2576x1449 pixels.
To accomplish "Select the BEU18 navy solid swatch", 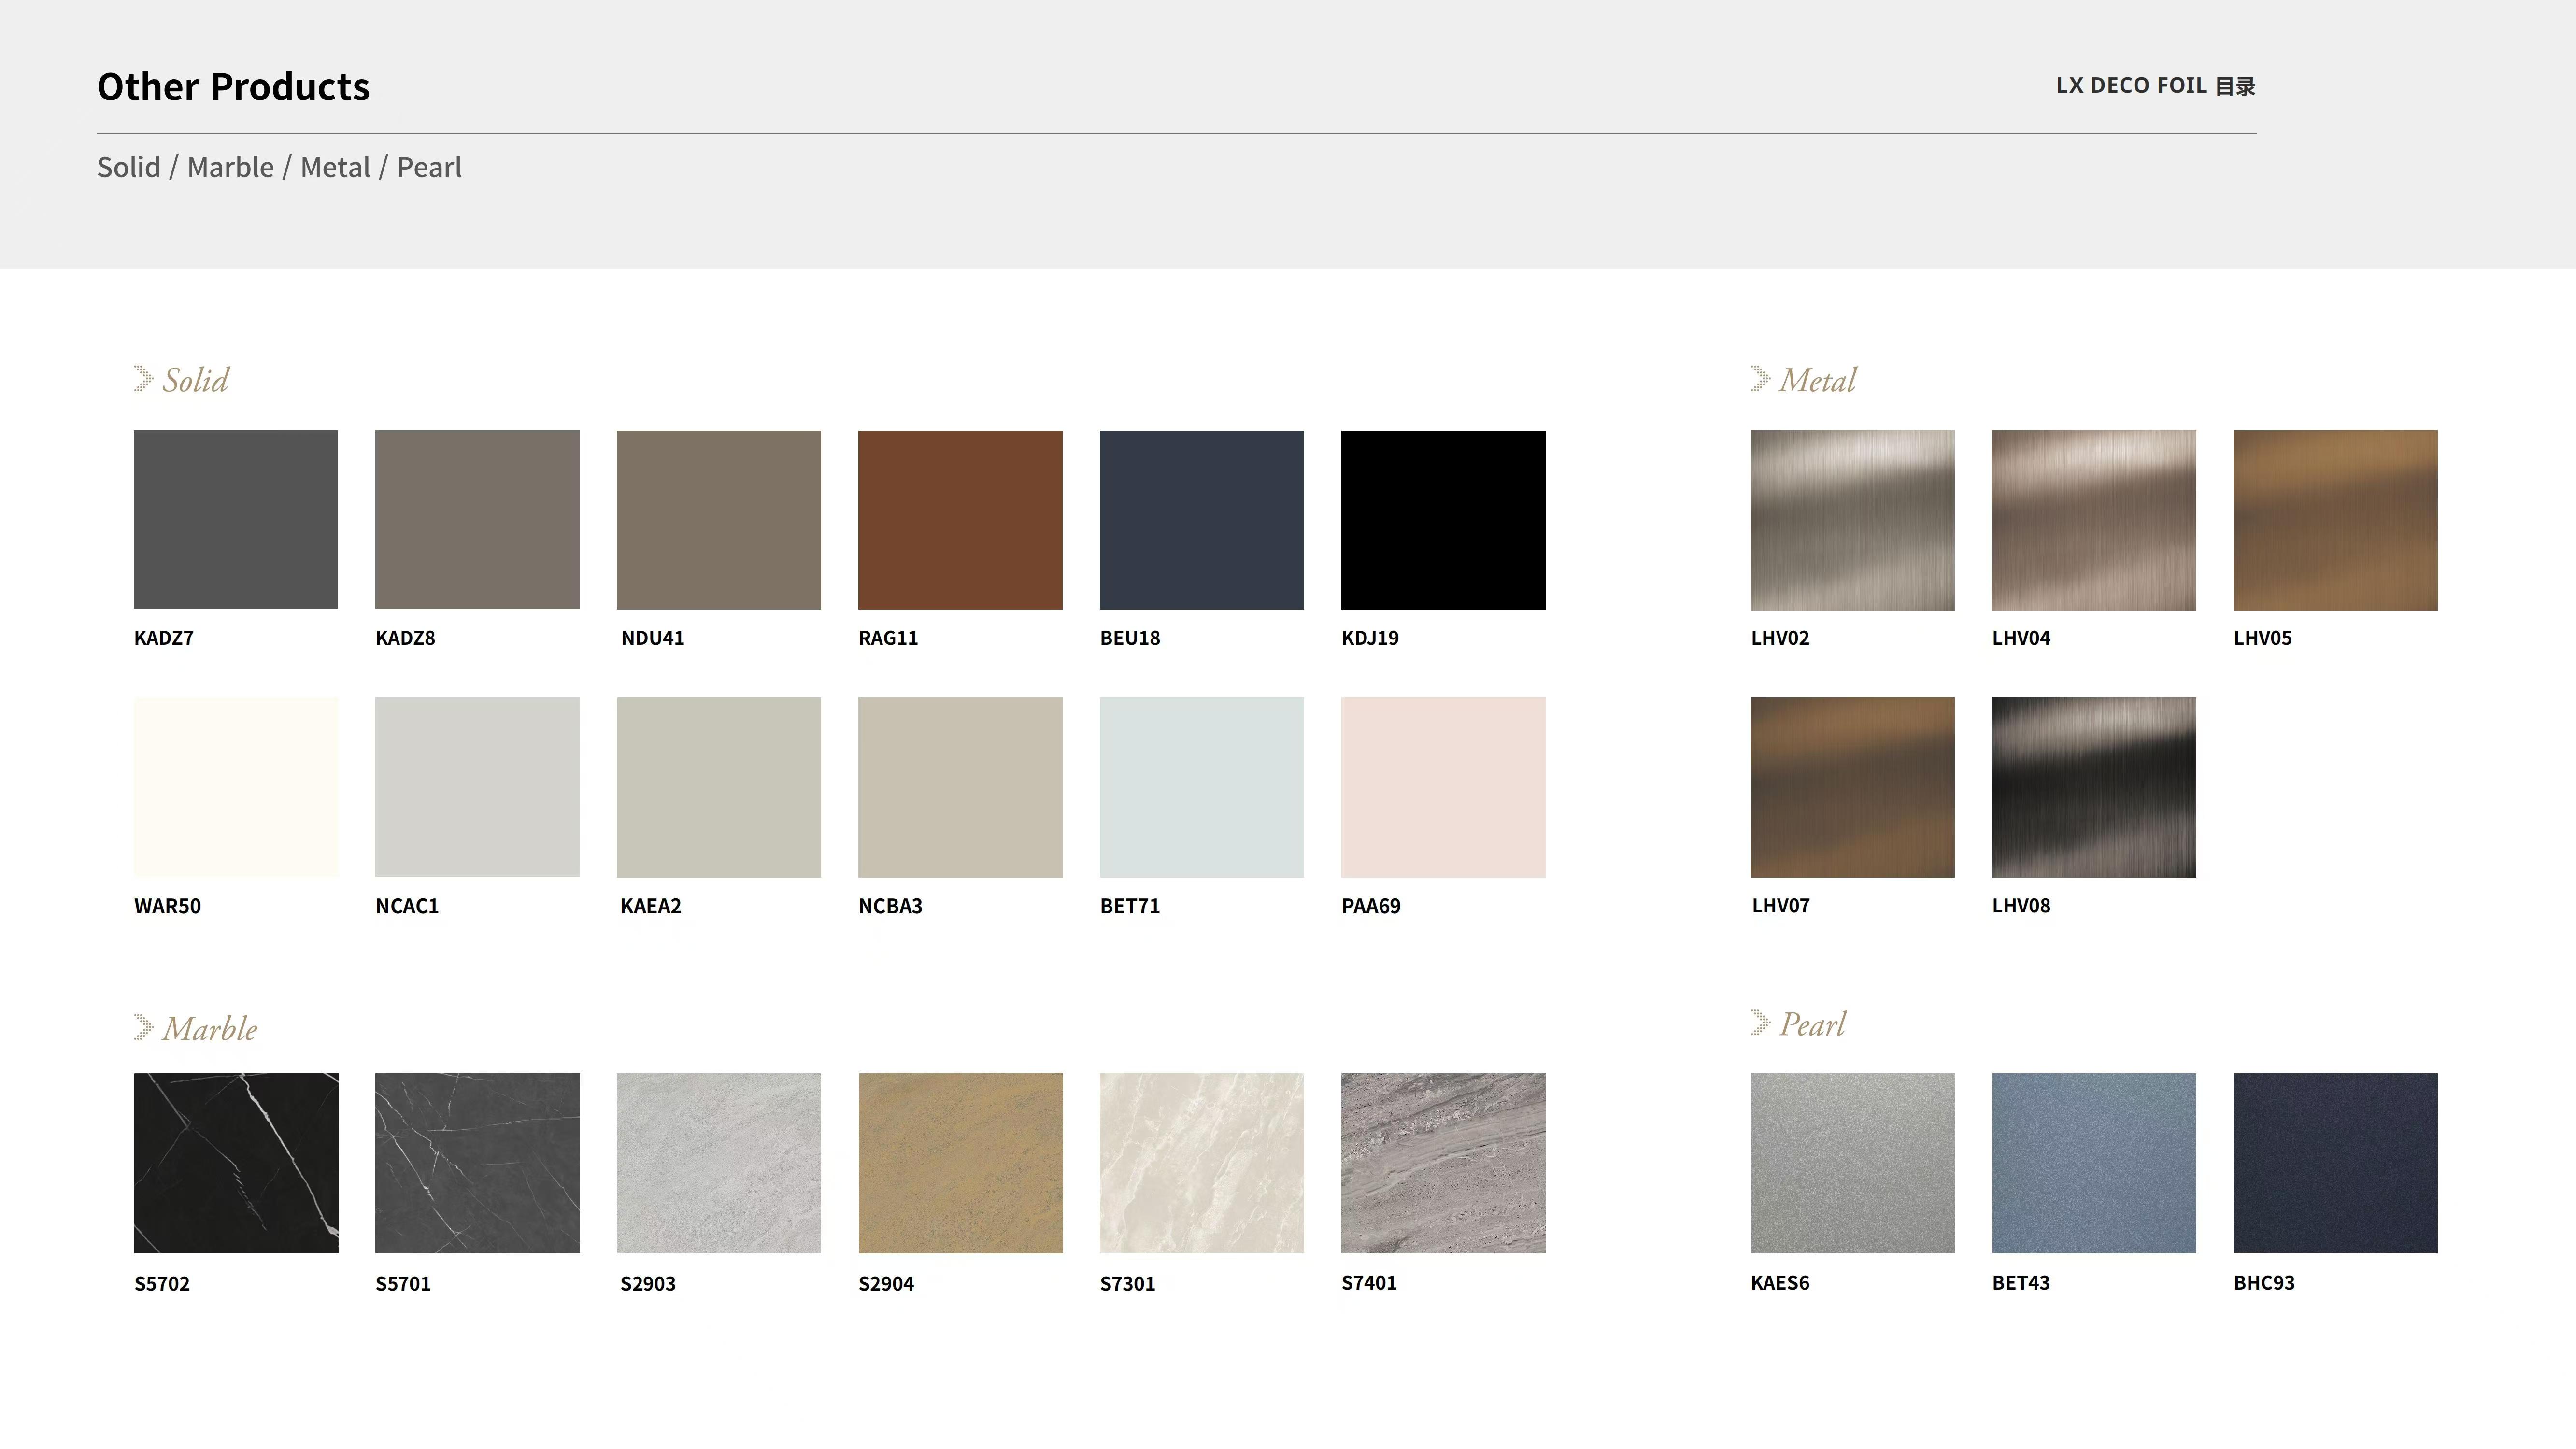I will pos(1202,520).
